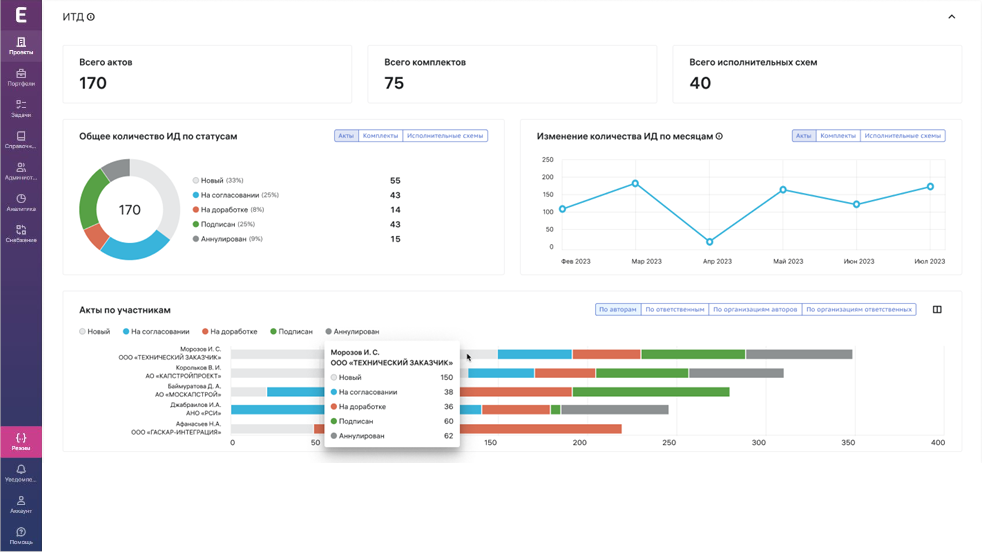Toggle the Новый legend item in bar chart
Viewport: 982px width, 552px height.
95,331
